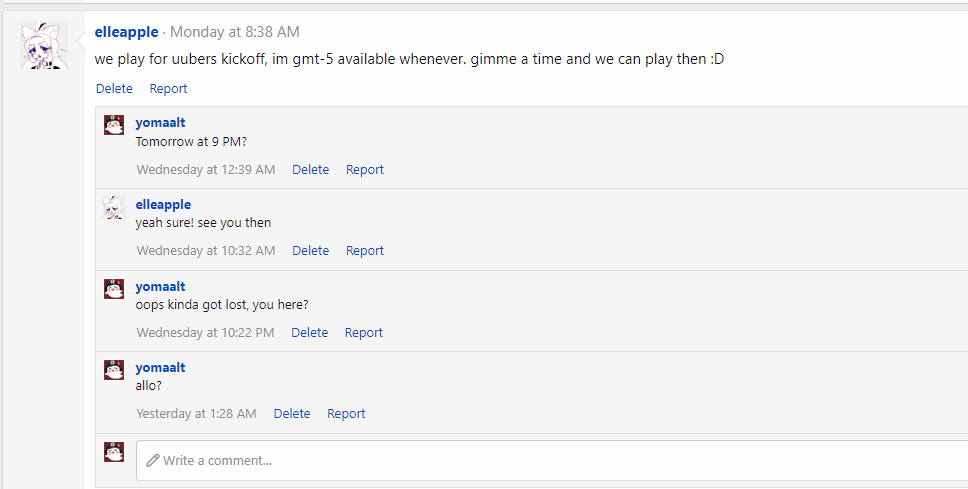Click yomaalt avatar beside 'Tomorrow at 9 PM?'
Image resolution: width=968 pixels, height=489 pixels.
pyautogui.click(x=114, y=125)
